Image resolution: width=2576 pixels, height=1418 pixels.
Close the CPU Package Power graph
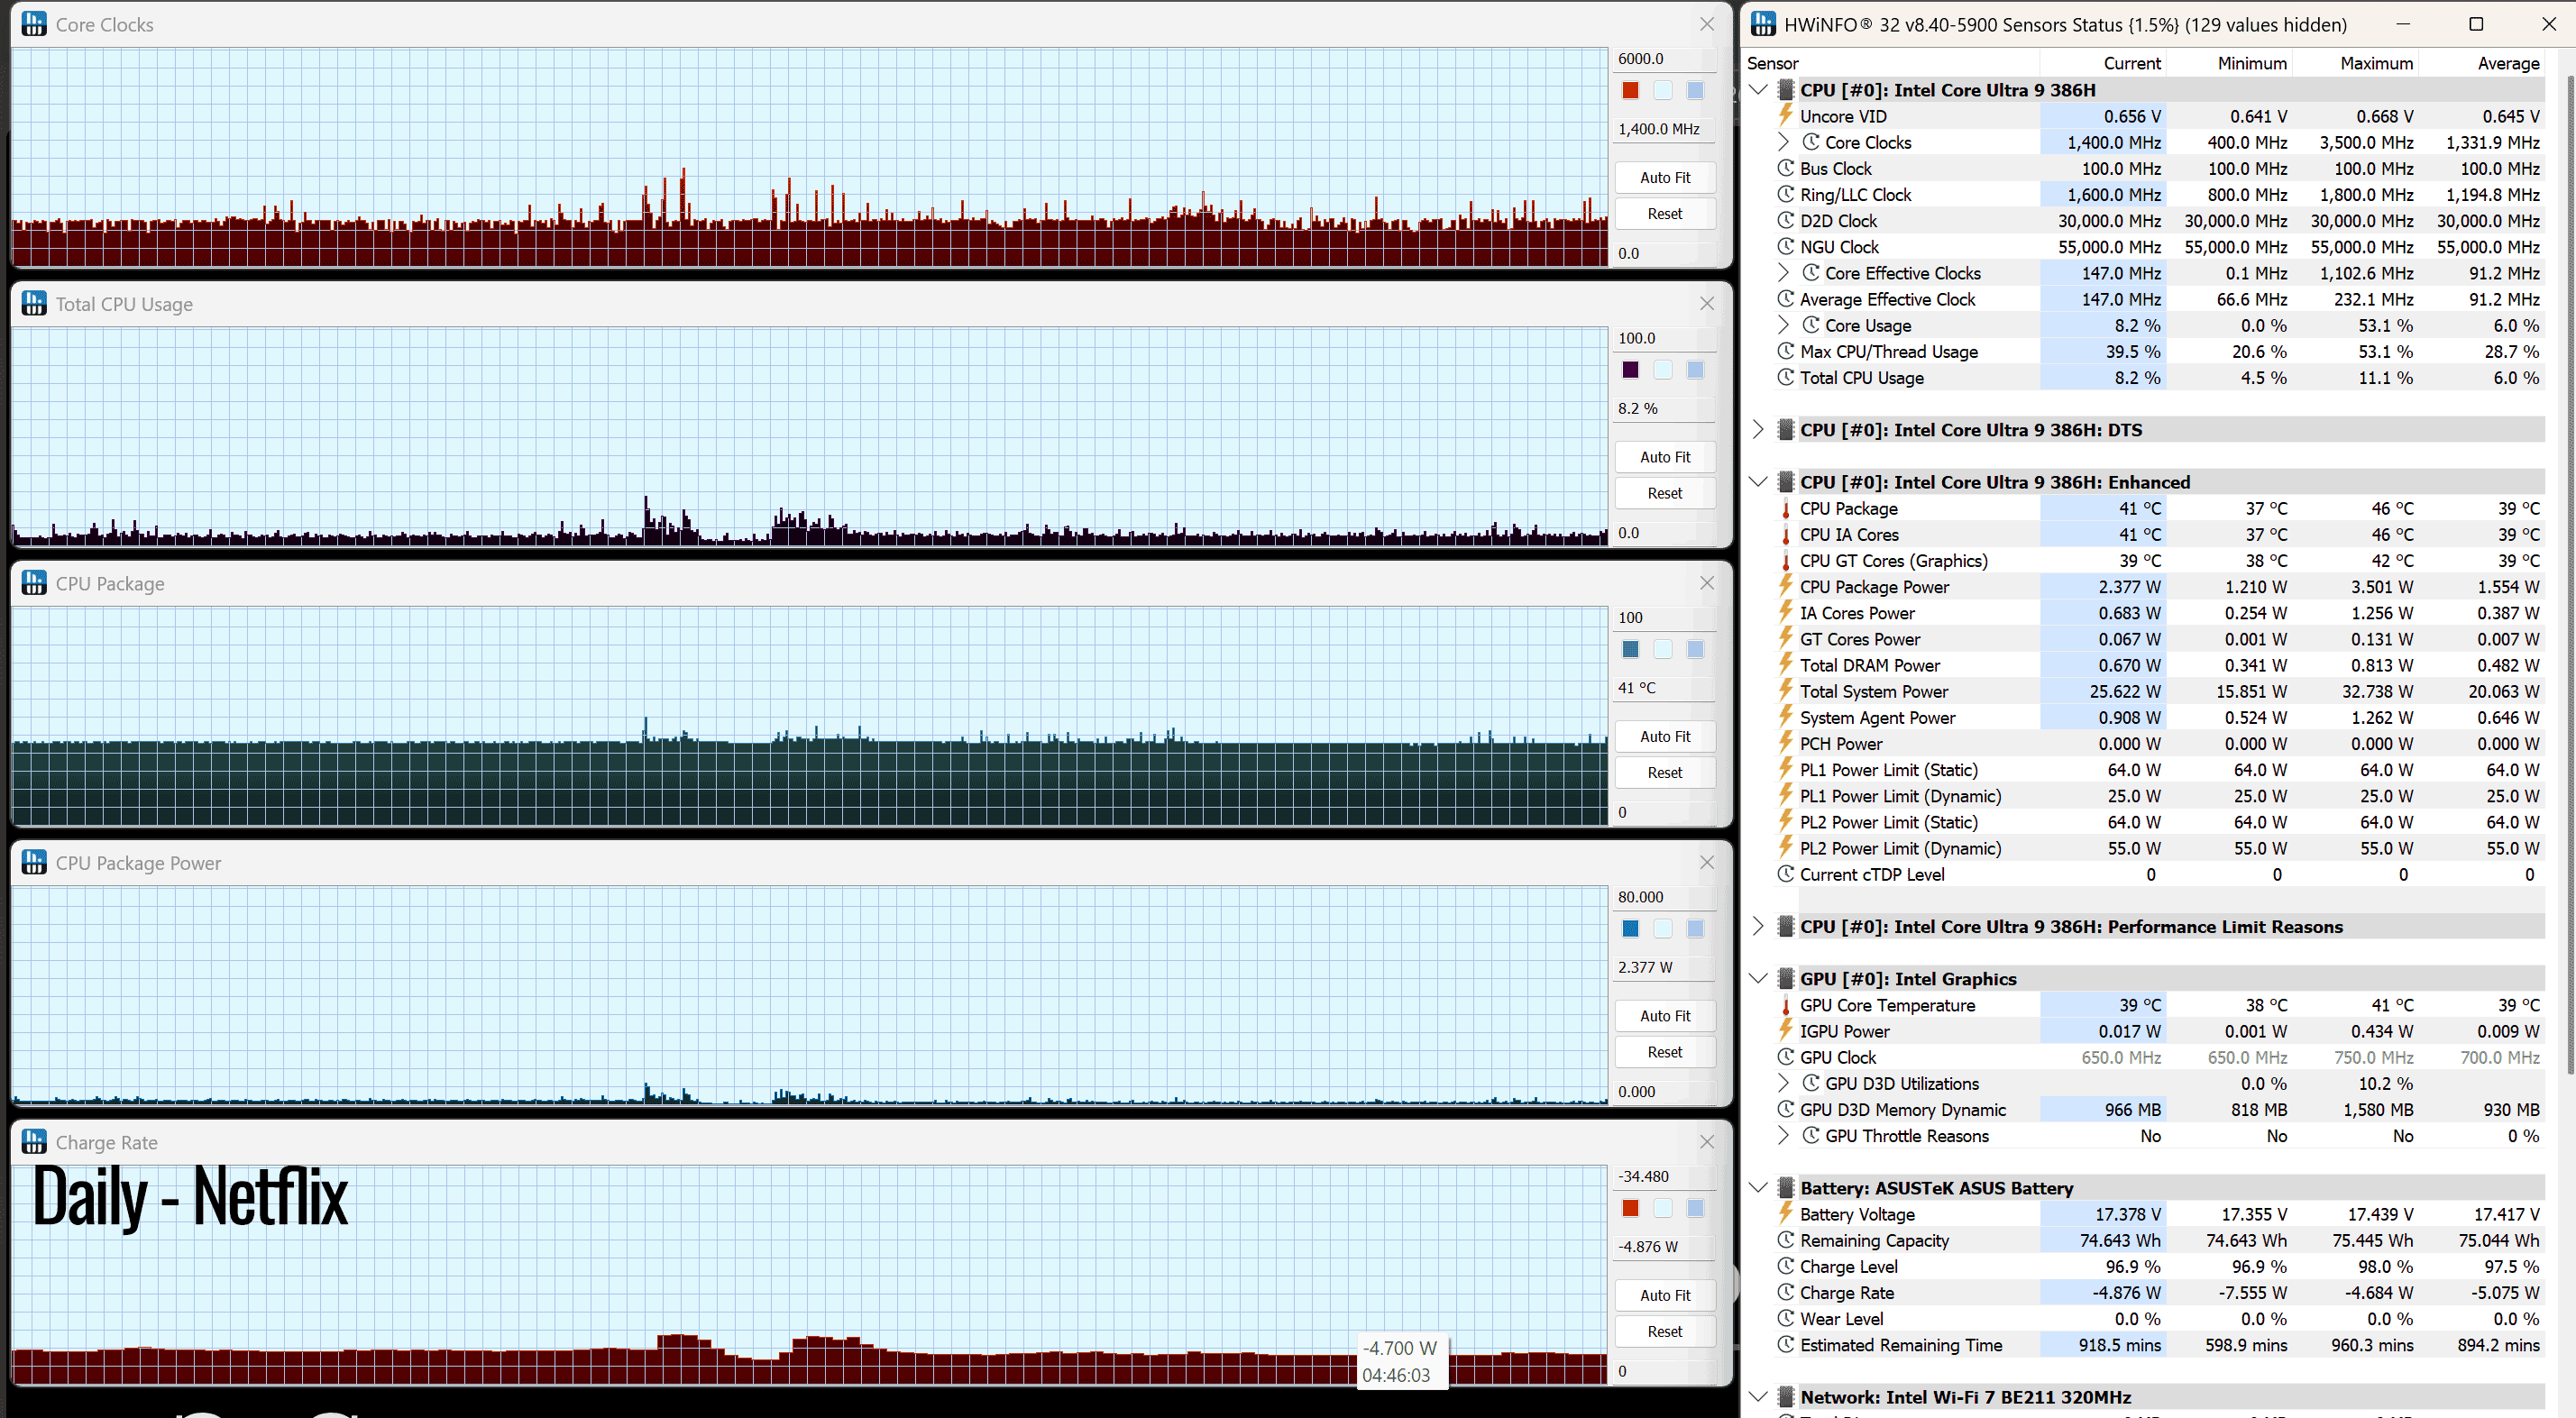[x=1707, y=862]
